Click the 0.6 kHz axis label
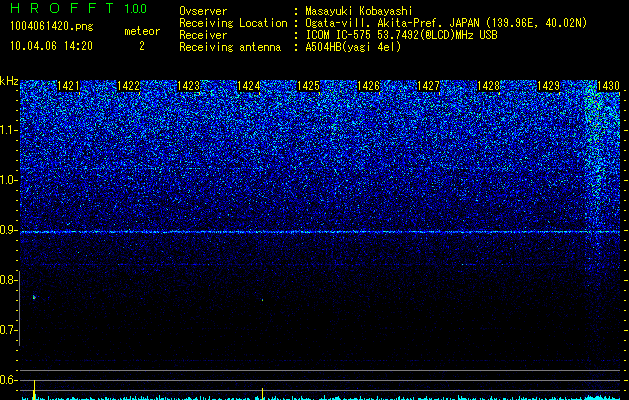The image size is (629, 400). 8,380
